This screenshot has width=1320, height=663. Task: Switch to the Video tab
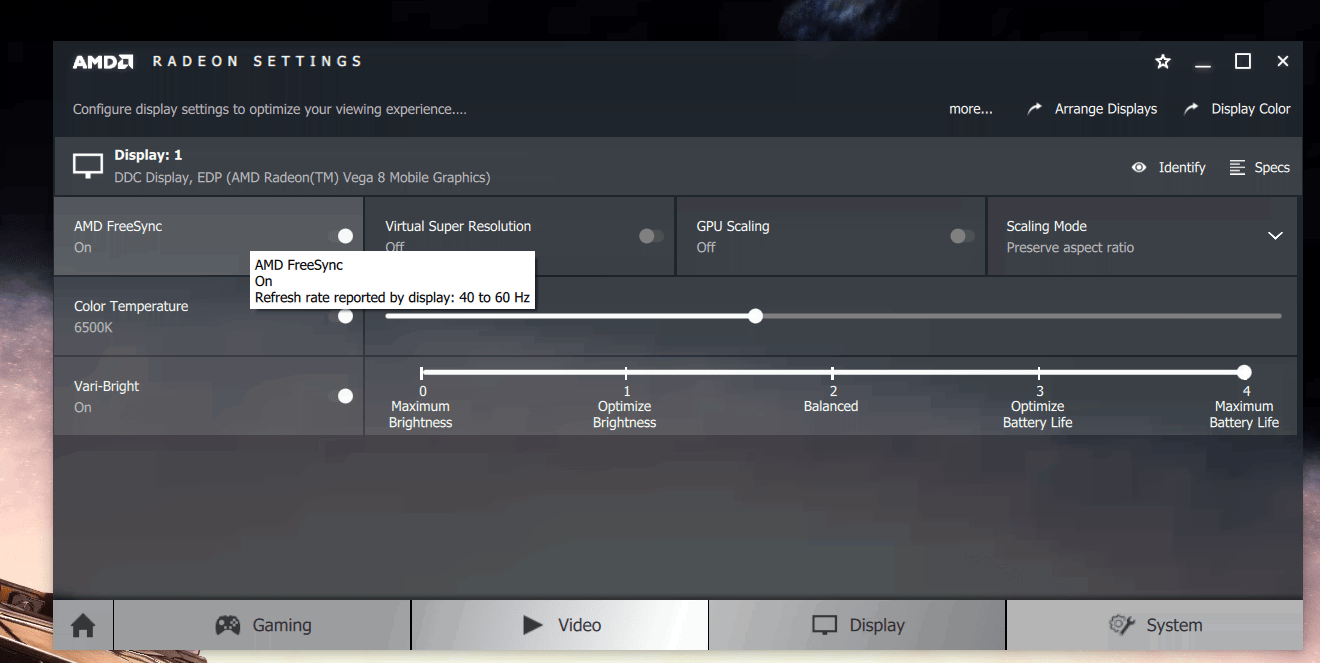[560, 625]
